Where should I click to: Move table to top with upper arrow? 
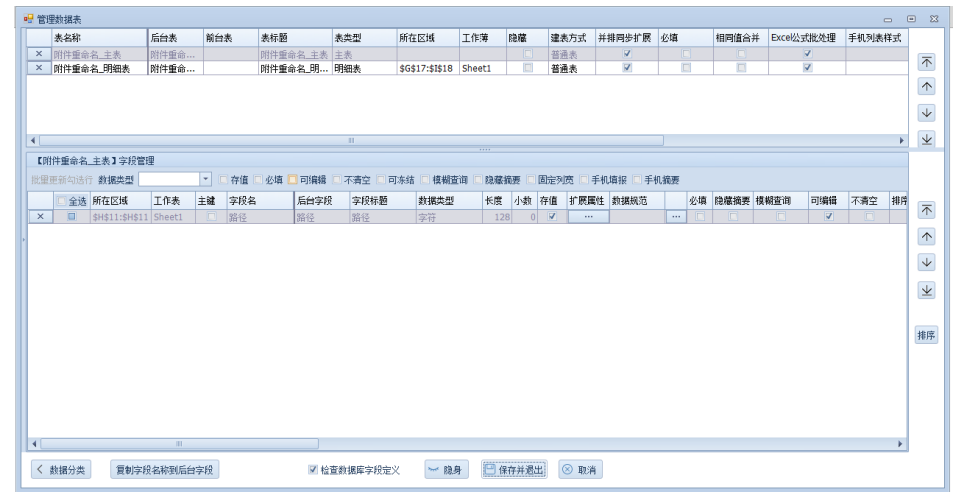(926, 62)
